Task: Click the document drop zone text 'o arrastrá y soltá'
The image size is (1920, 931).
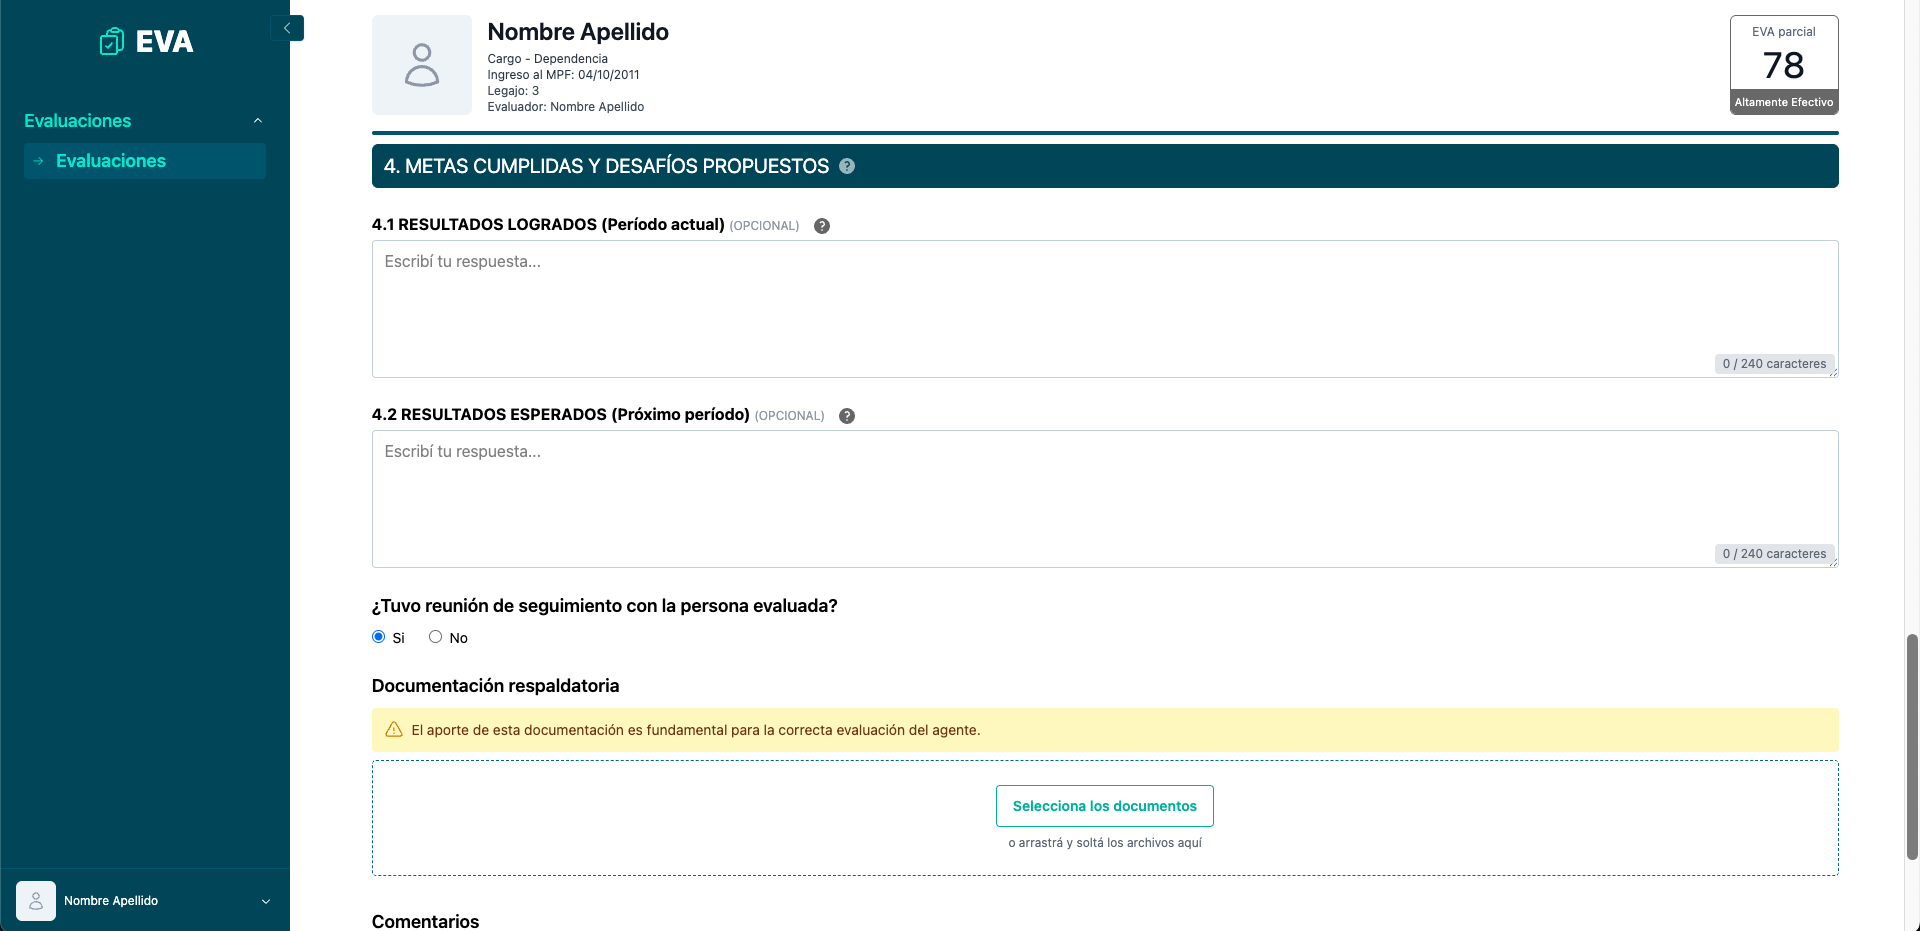Action: click(x=1105, y=843)
